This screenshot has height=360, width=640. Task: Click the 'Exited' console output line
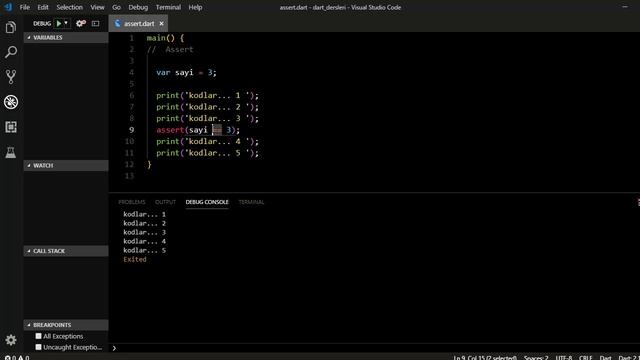tap(135, 259)
